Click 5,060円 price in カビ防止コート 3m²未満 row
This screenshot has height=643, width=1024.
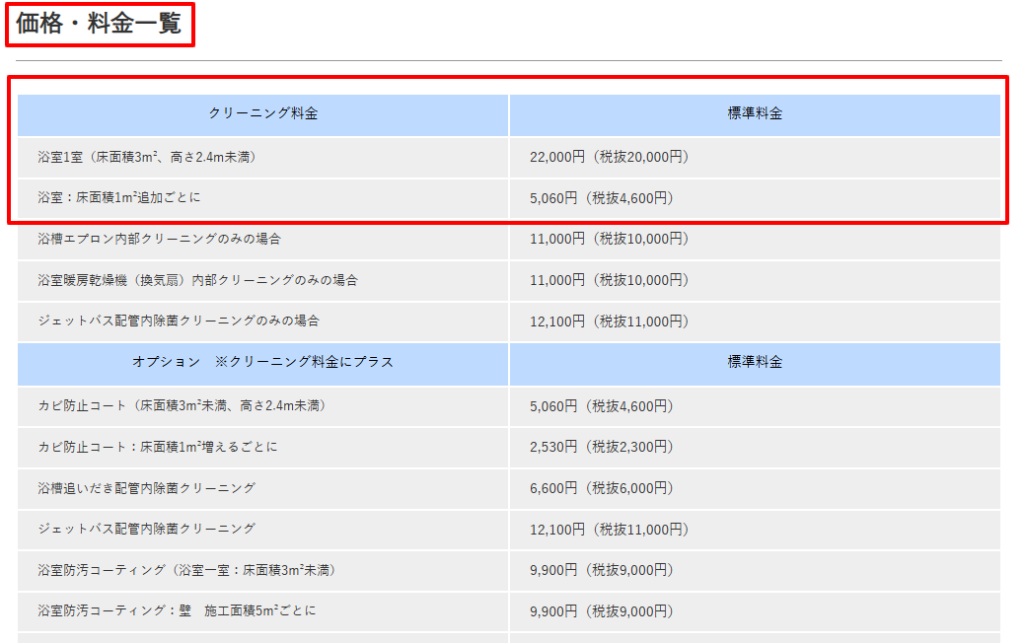(x=601, y=407)
